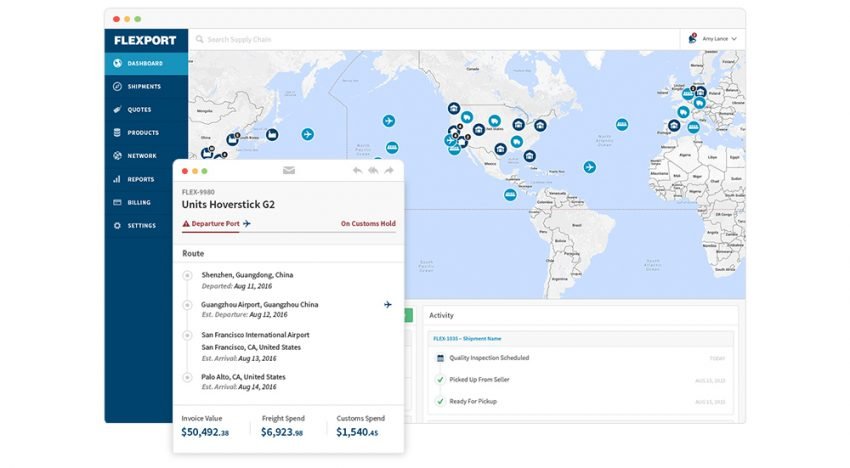Click the airplane marker south of Alaska
This screenshot has height=468, width=850.
[x=389, y=120]
